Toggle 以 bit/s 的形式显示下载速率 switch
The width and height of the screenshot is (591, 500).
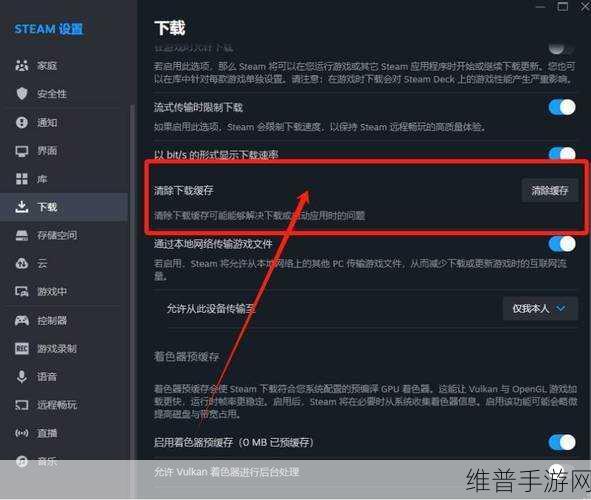click(562, 154)
